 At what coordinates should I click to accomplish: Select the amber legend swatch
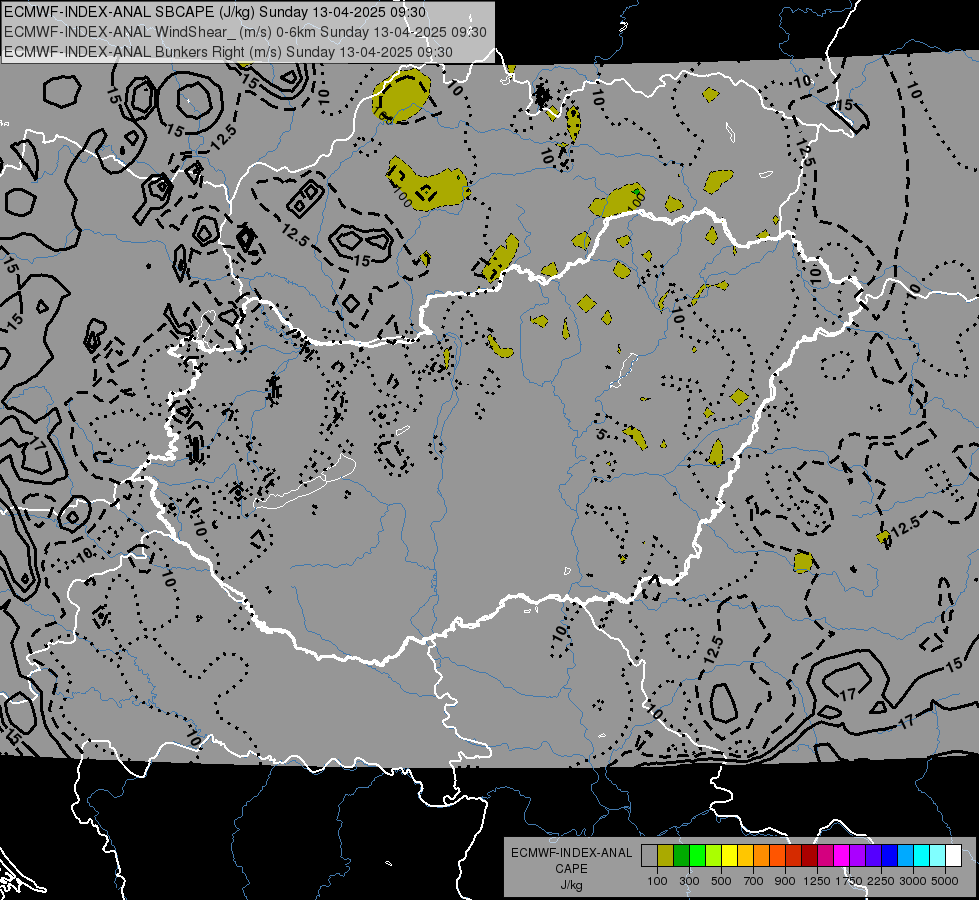(x=745, y=856)
